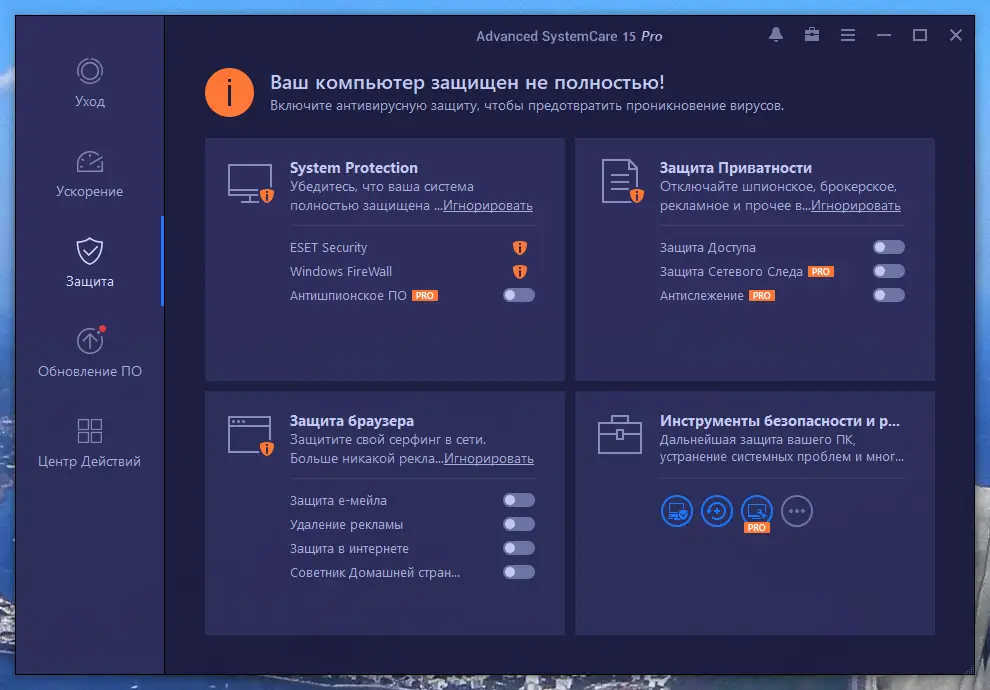Maximize the Advanced SystemCare window
The height and width of the screenshot is (690, 990).
click(x=920, y=35)
